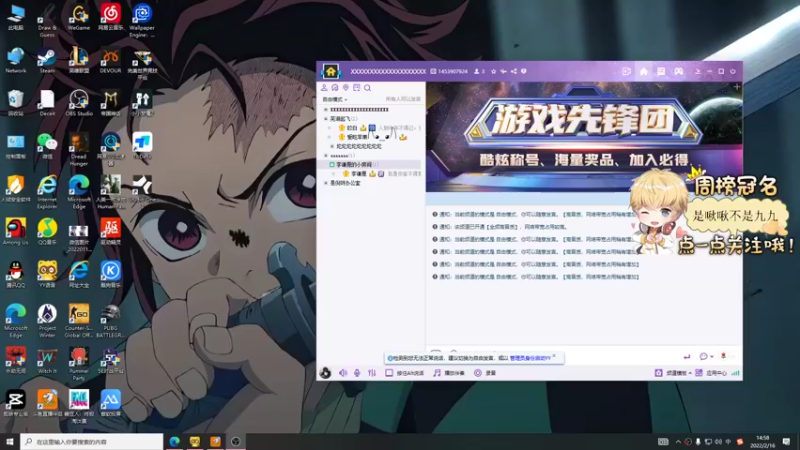Open the game controller icon in YY header
This screenshot has height=450, width=800.
coord(679,71)
